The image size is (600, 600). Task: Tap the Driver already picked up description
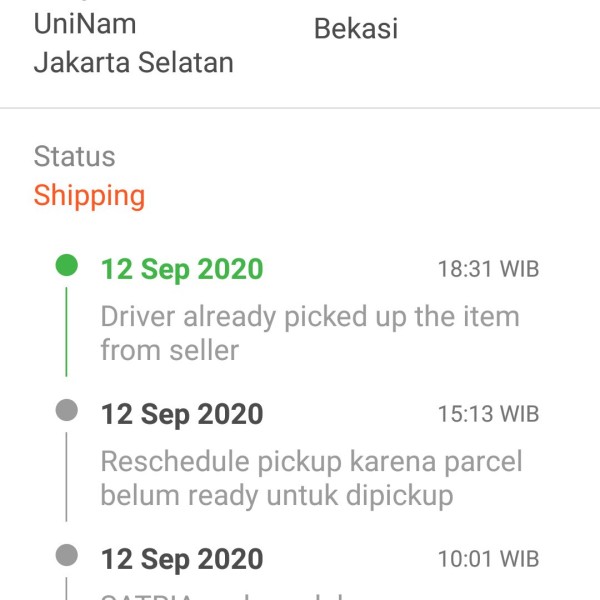(310, 333)
